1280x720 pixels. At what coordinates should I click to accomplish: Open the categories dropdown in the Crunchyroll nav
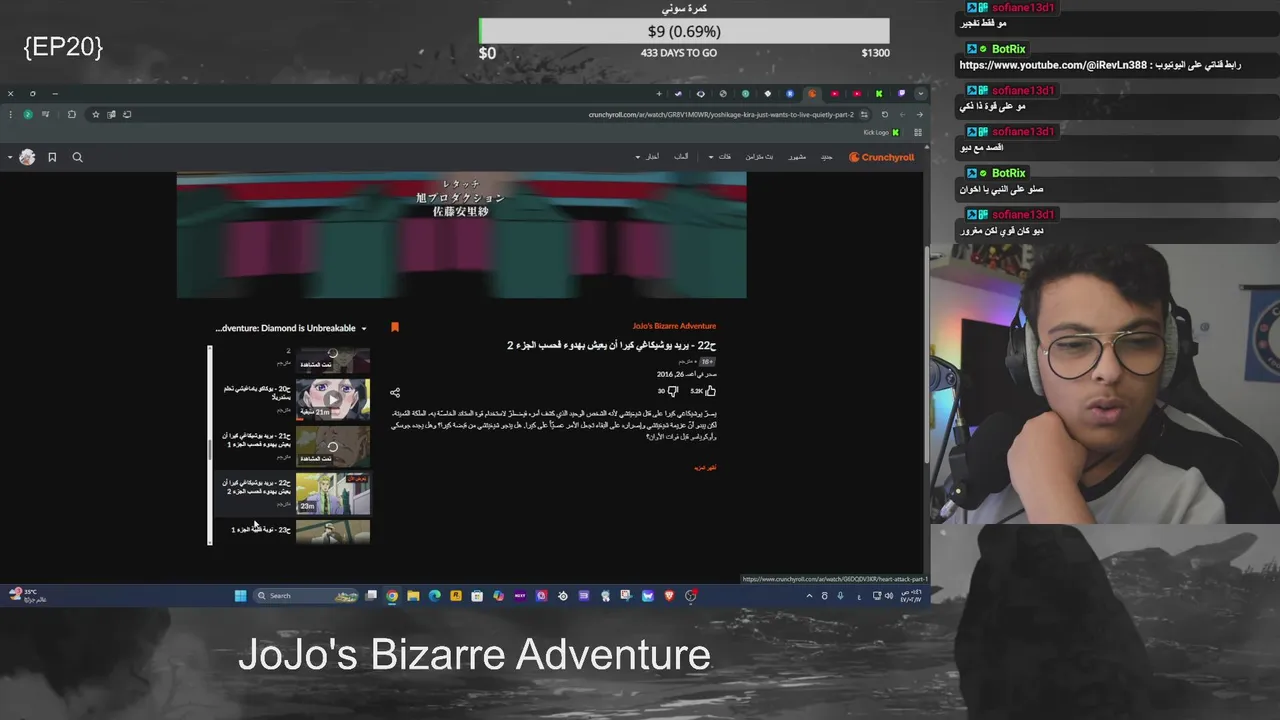[x=719, y=157]
